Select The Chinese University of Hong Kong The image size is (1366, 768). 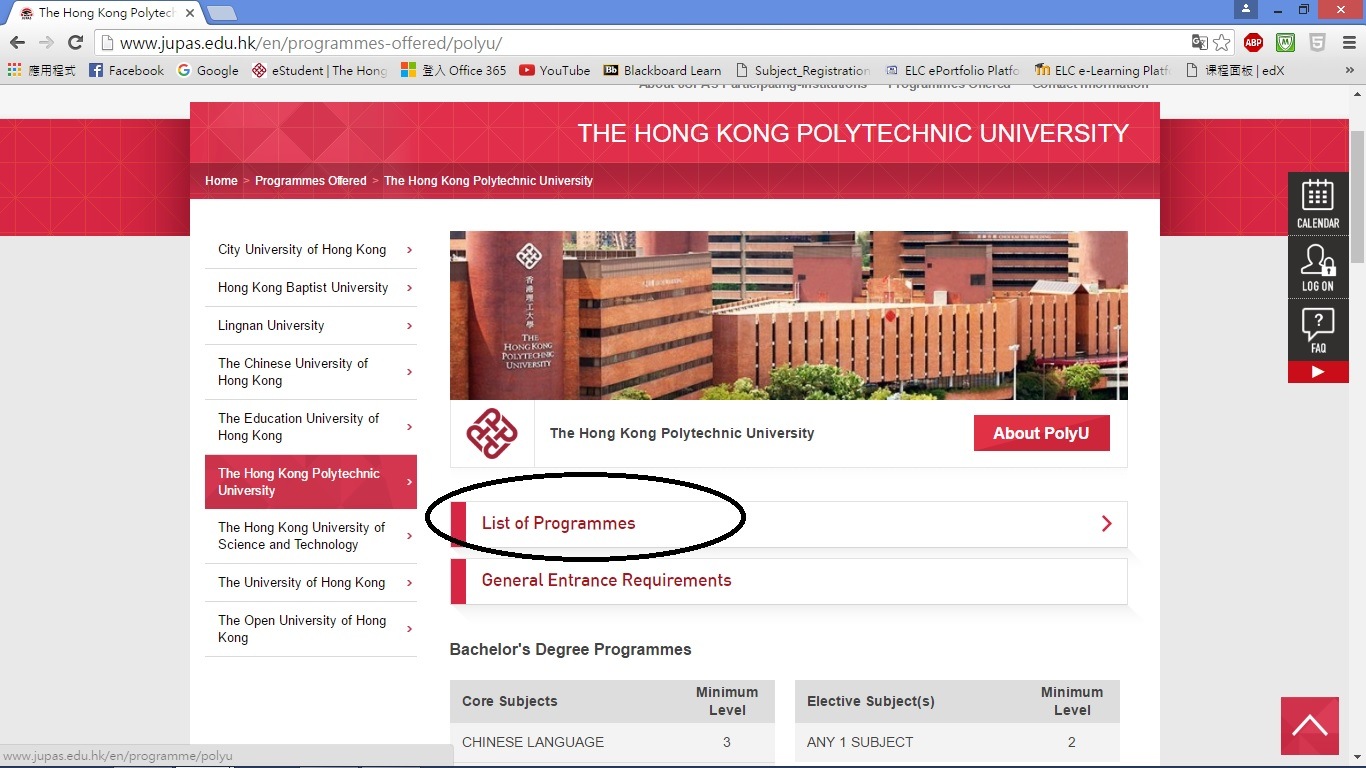pyautogui.click(x=311, y=372)
